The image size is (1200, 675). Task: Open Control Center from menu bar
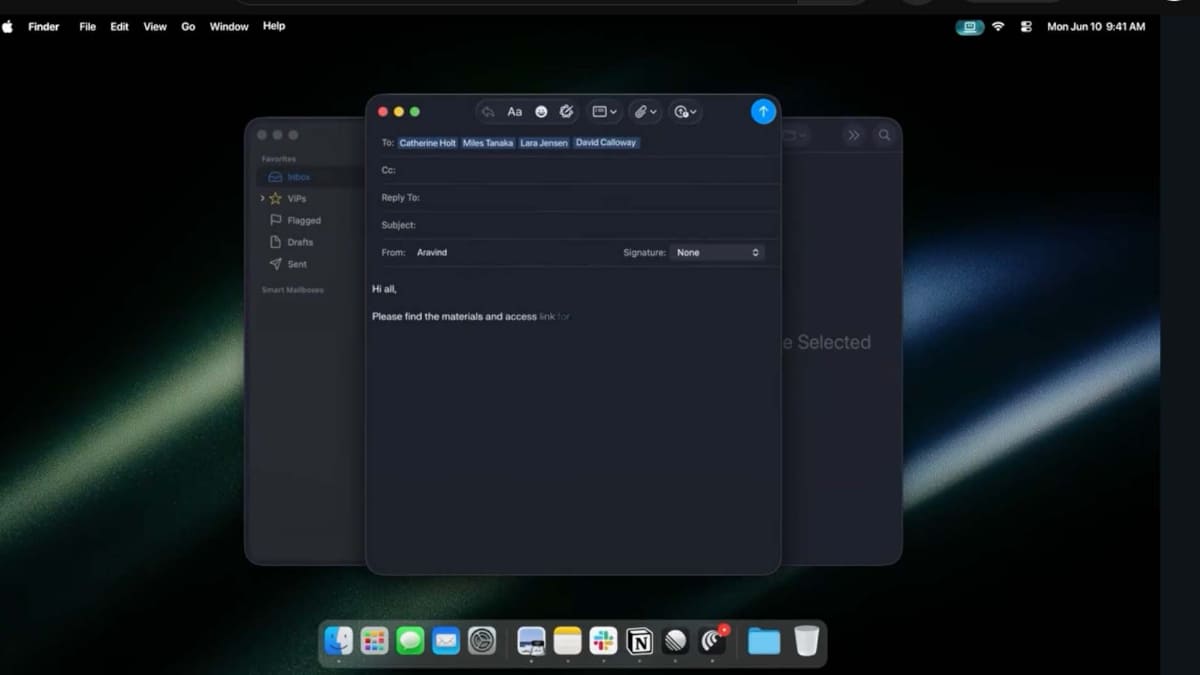pos(1026,27)
